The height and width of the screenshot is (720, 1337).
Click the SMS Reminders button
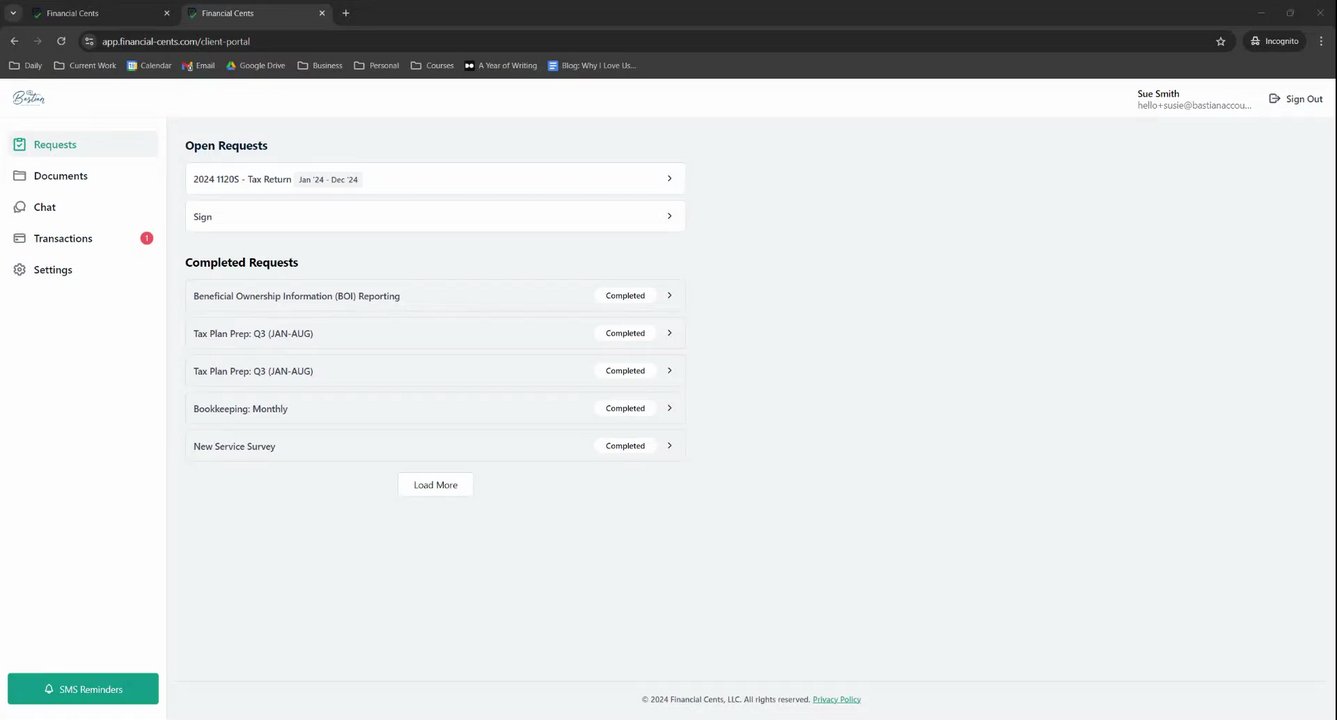pyautogui.click(x=83, y=689)
